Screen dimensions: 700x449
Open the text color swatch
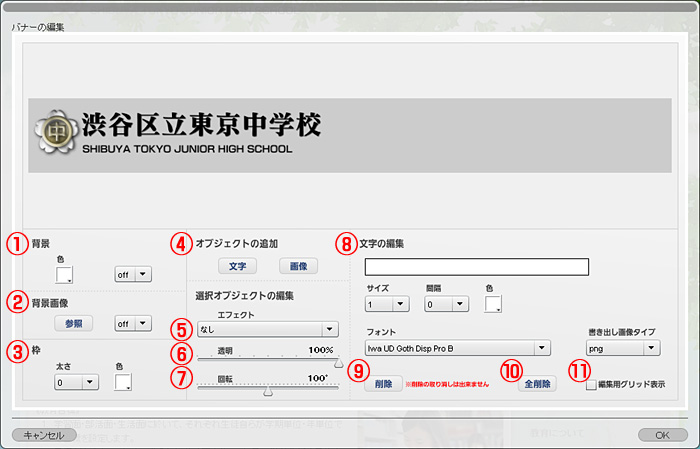tap(494, 304)
